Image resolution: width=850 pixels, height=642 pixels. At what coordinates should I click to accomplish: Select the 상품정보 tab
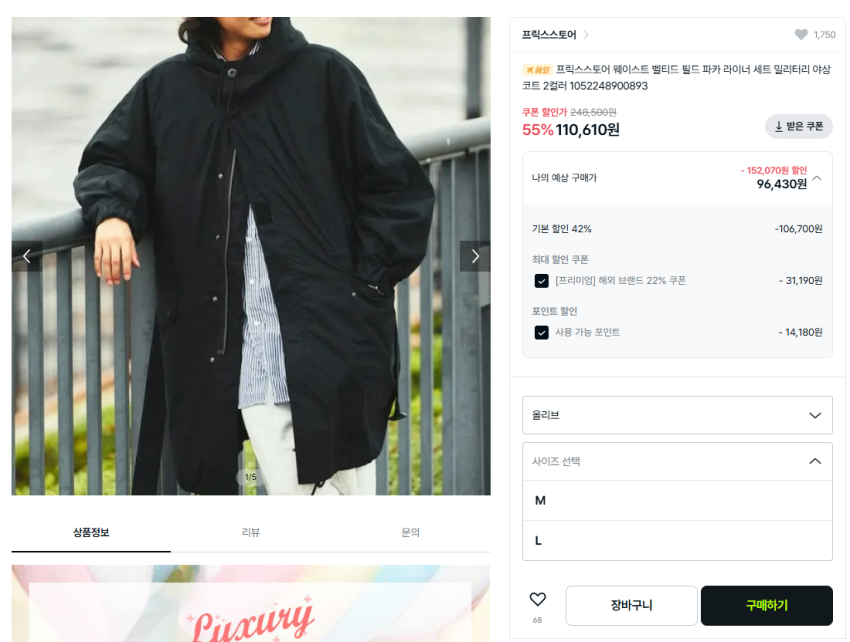click(91, 532)
